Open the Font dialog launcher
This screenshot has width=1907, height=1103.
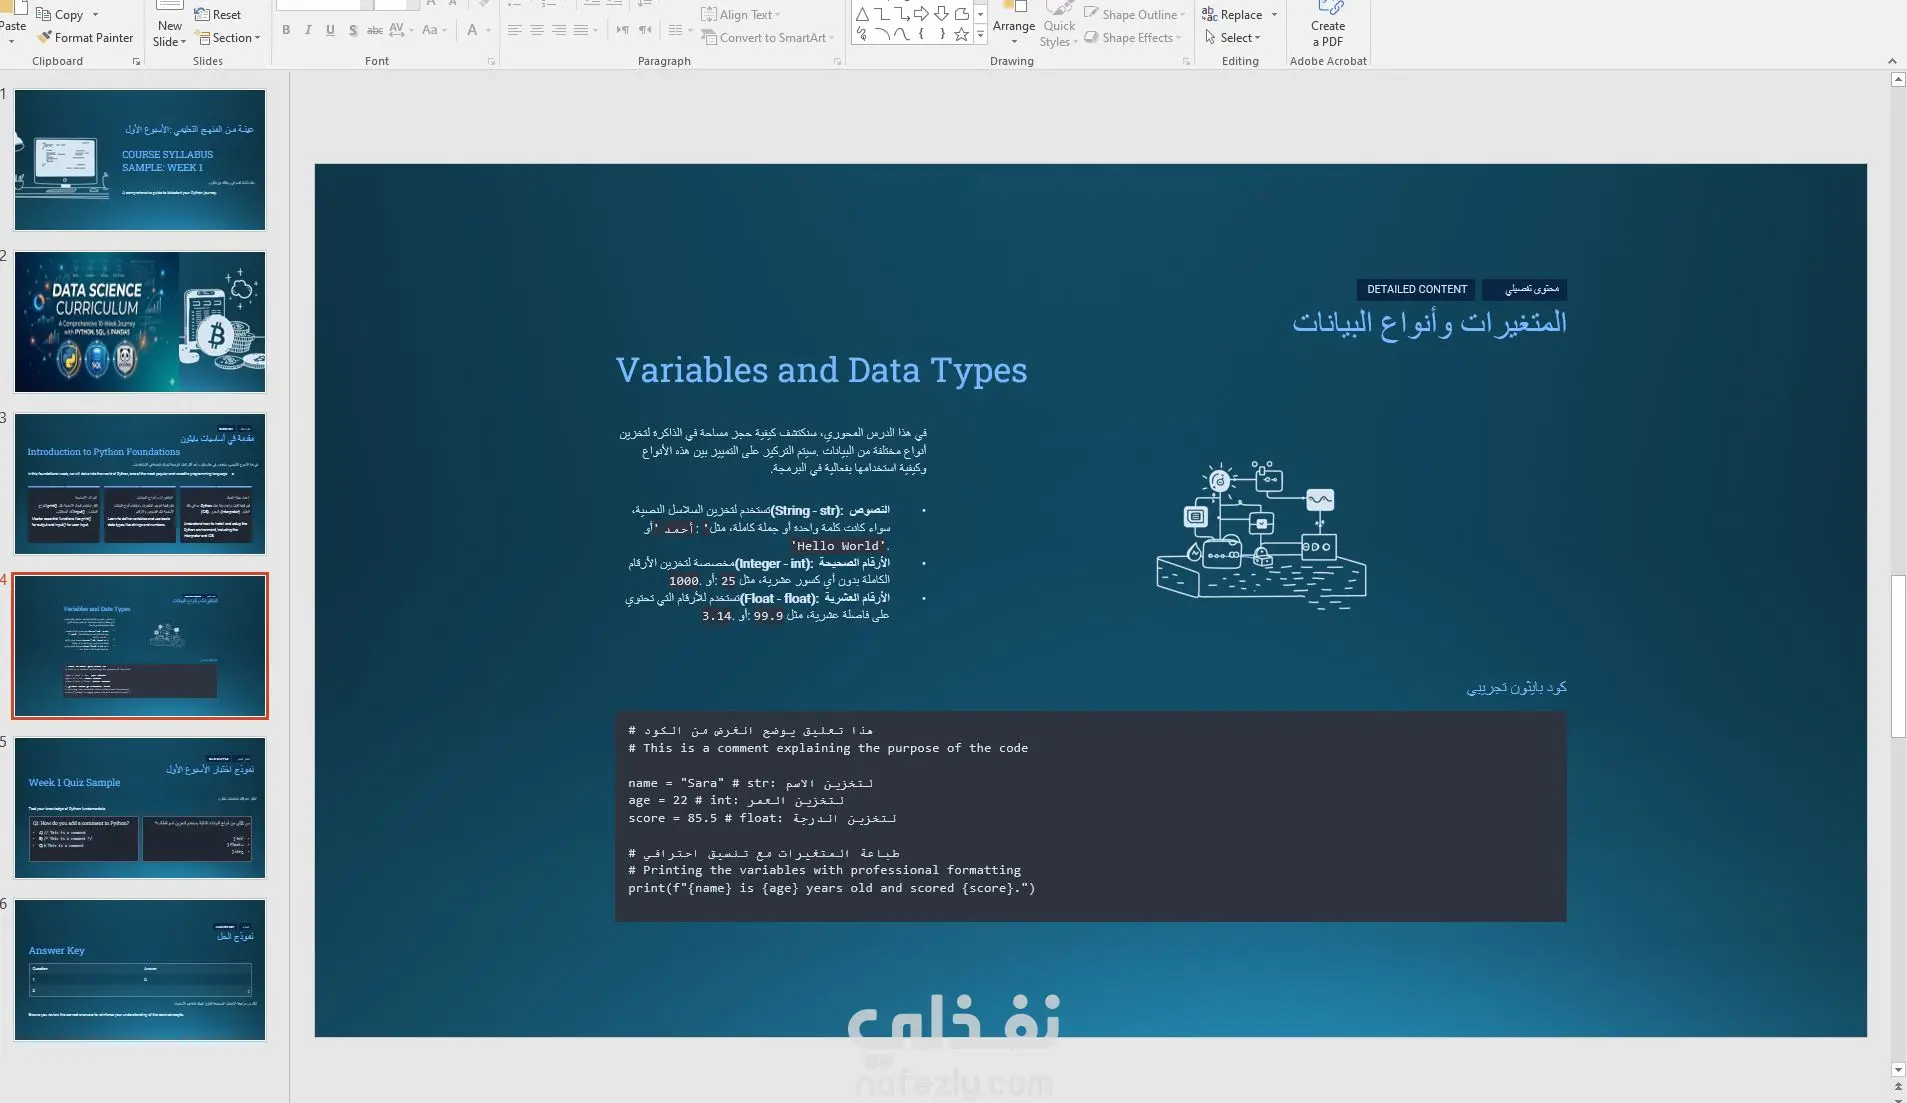click(x=491, y=62)
